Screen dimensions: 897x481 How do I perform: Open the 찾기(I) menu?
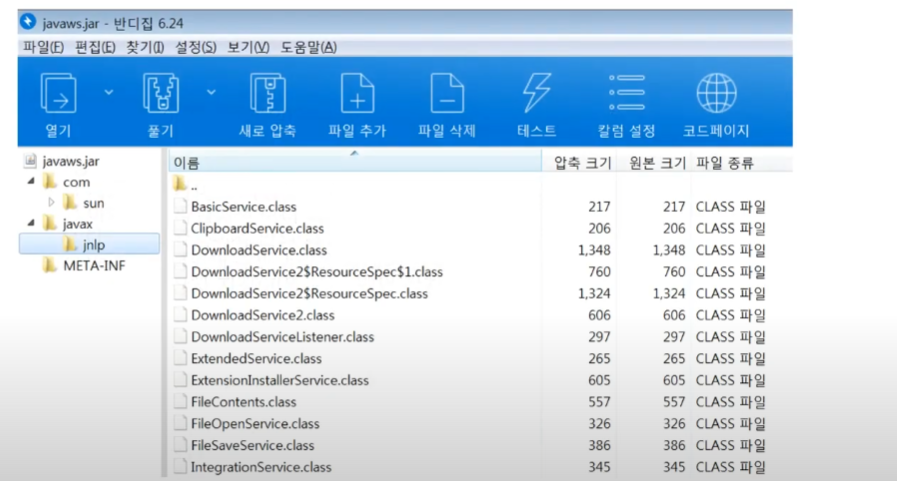145,47
